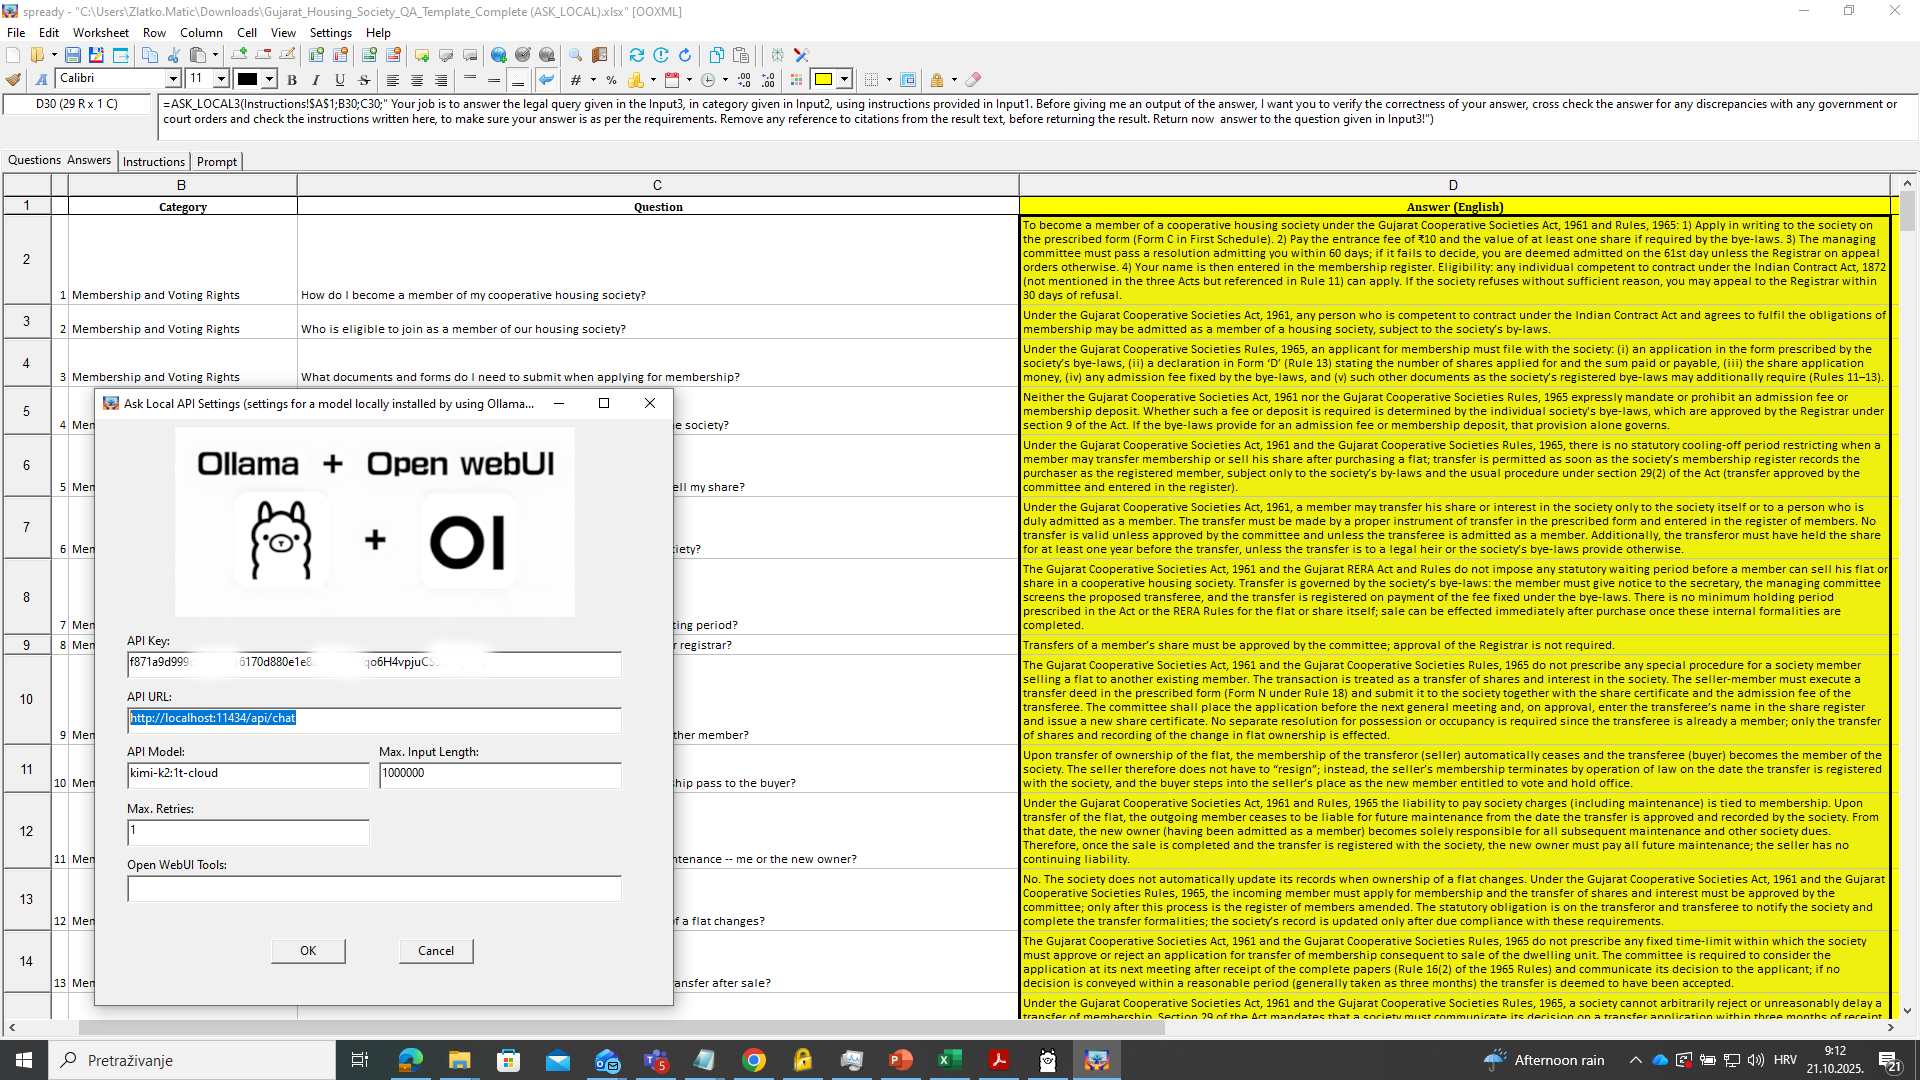Click the padlock cell protection icon
1920x1080 pixels.
[x=936, y=80]
